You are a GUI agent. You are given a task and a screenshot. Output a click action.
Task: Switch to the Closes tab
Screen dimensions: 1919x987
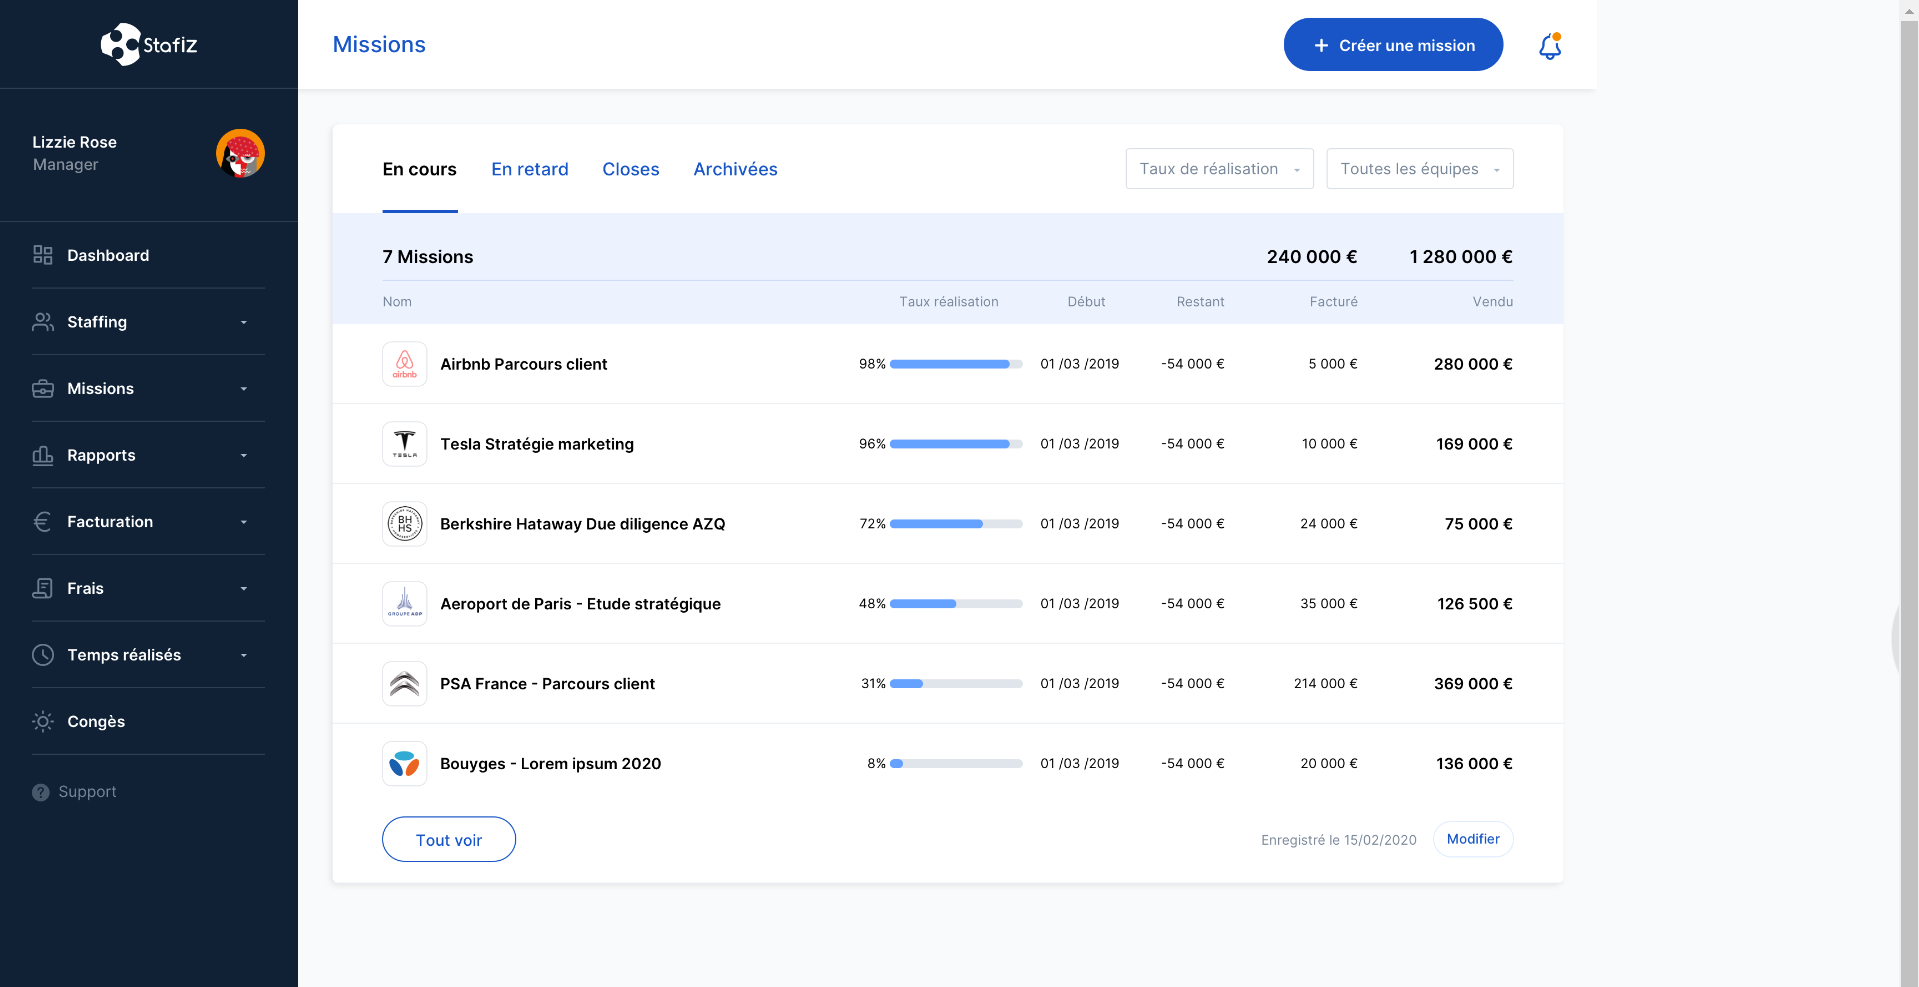(x=631, y=169)
